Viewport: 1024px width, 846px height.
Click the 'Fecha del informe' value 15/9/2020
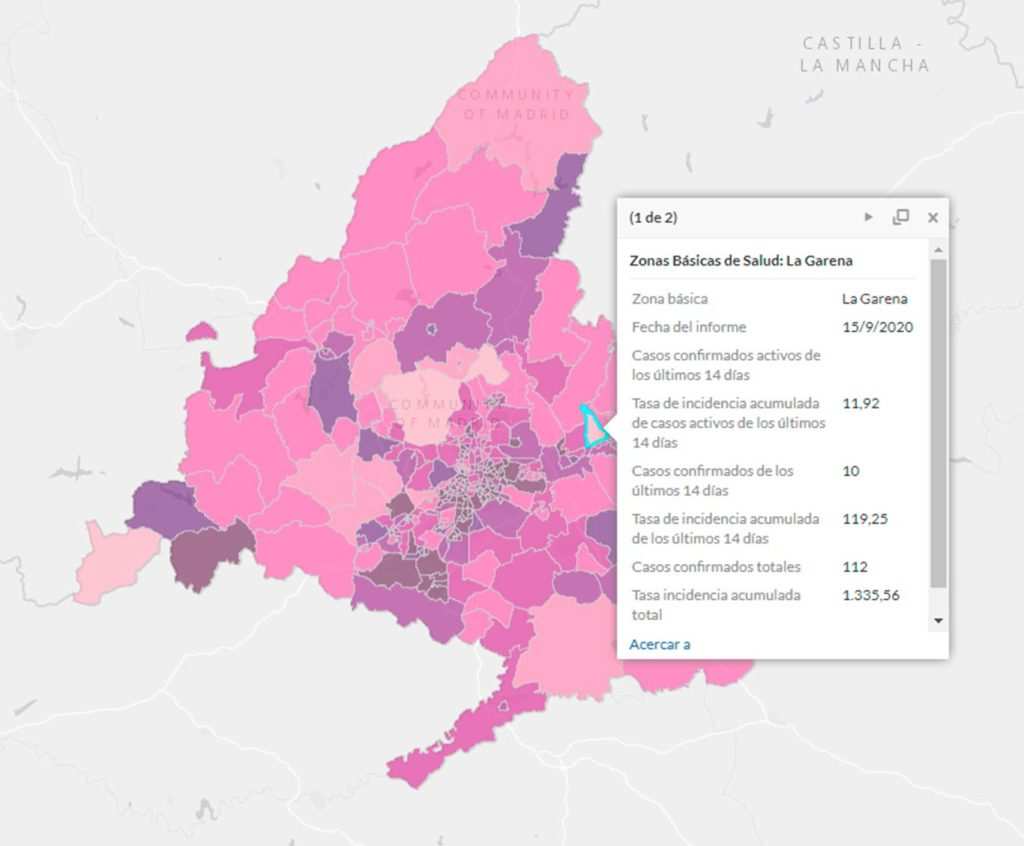click(x=877, y=327)
